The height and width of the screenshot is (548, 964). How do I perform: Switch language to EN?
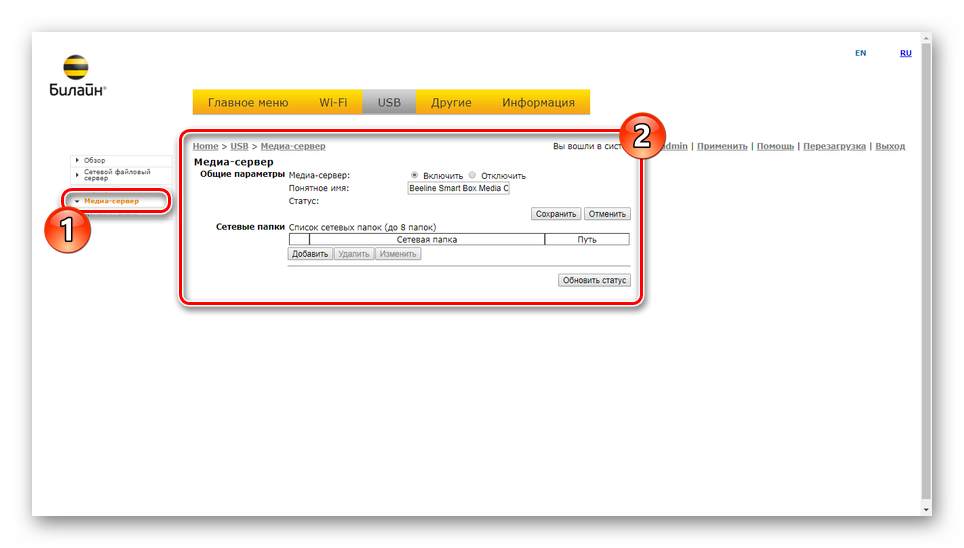coord(860,53)
